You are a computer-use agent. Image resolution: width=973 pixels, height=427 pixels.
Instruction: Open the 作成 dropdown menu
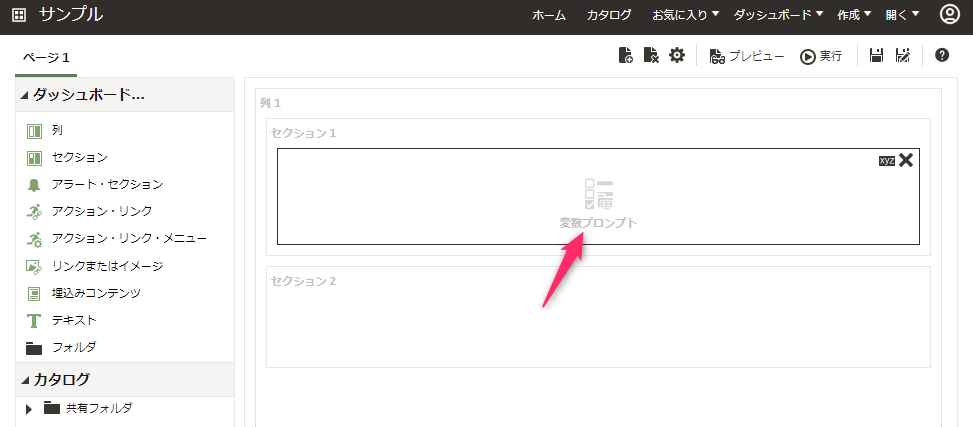(854, 15)
